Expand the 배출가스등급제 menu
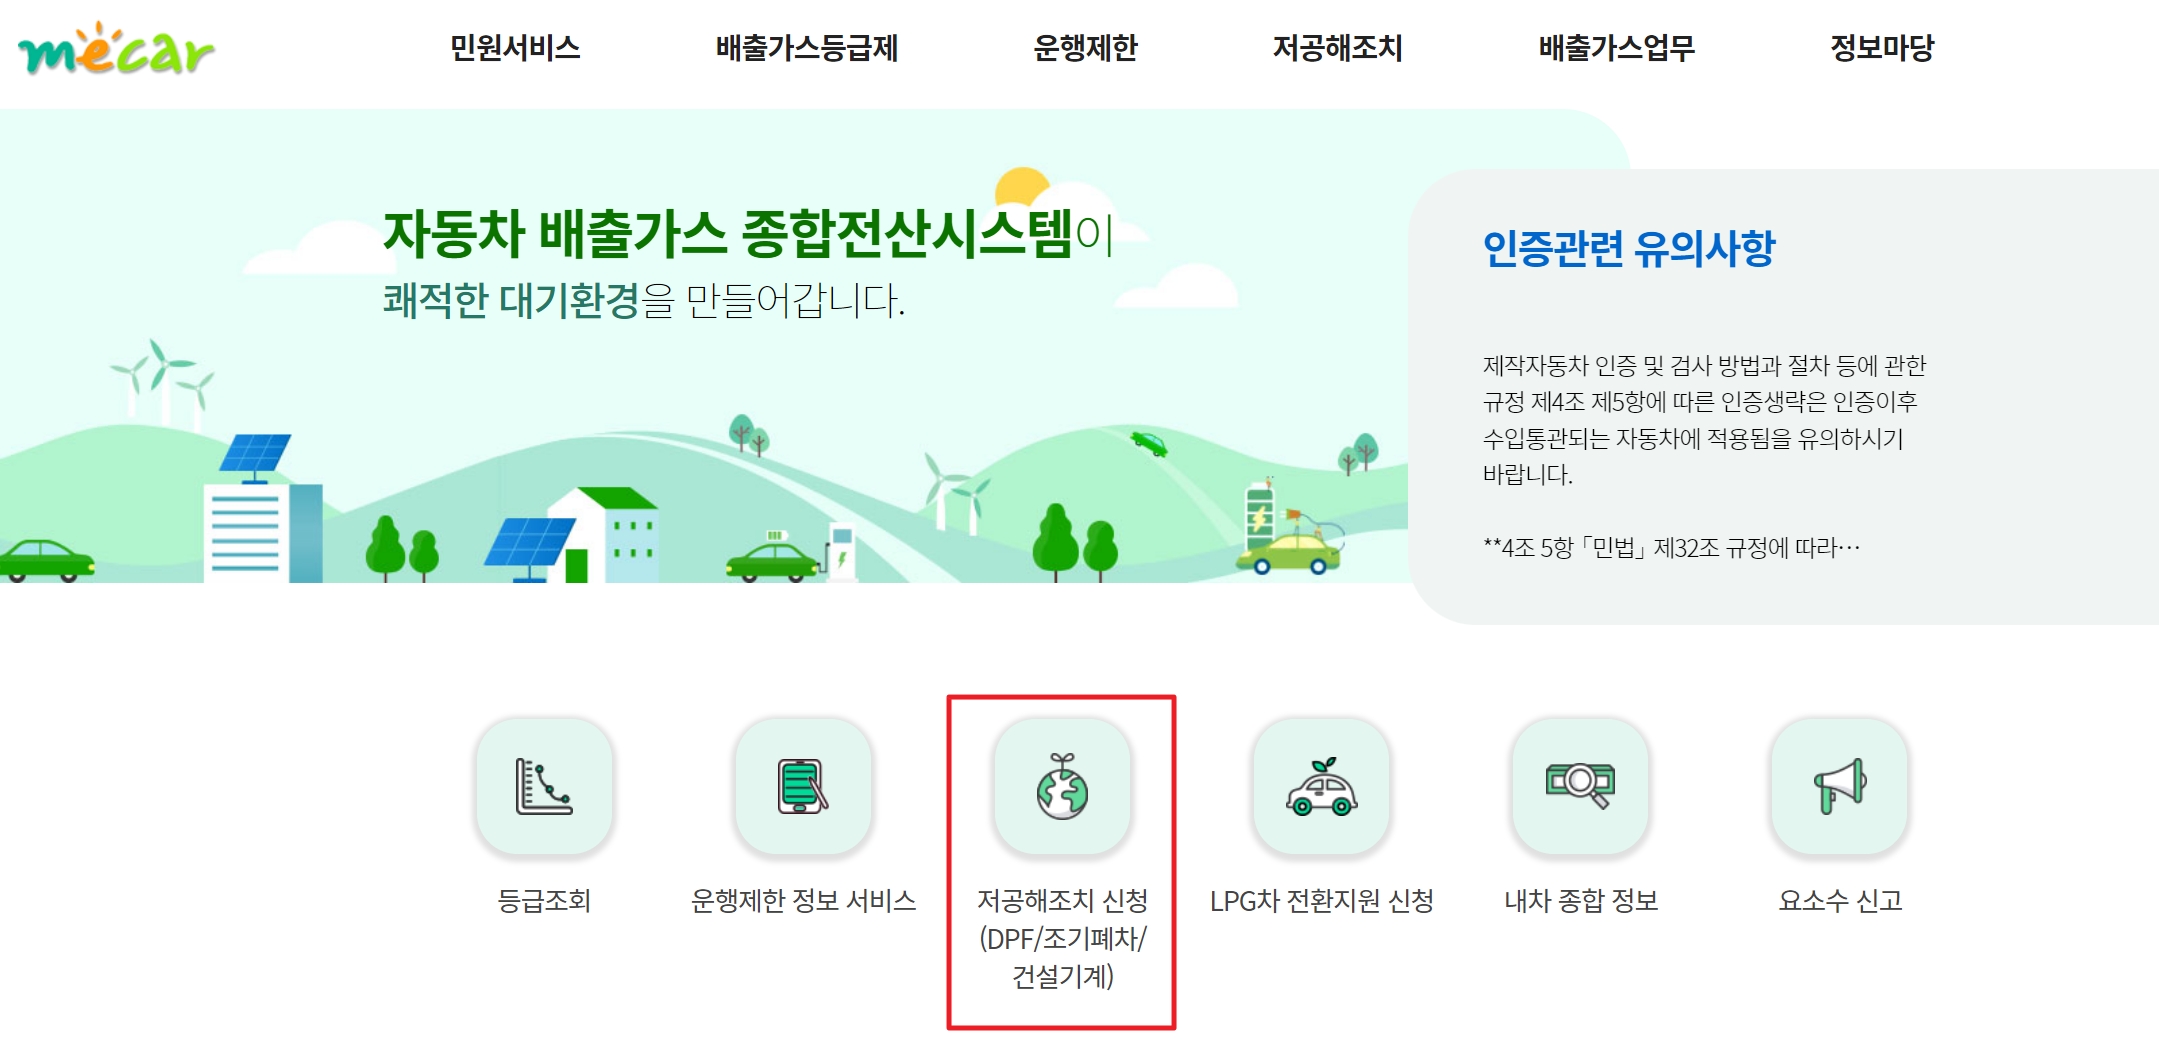This screenshot has height=1045, width=2159. pyautogui.click(x=807, y=48)
